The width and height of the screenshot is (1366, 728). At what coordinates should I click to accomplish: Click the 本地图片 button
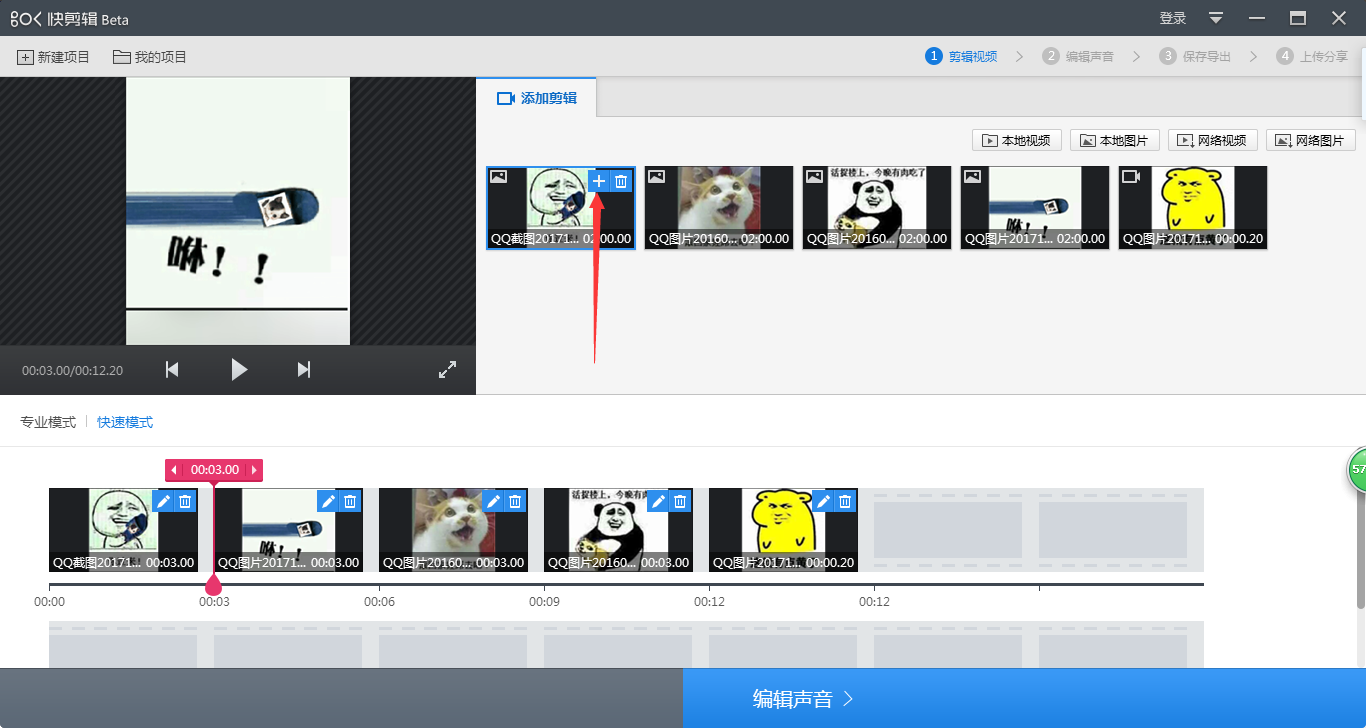[x=1114, y=140]
